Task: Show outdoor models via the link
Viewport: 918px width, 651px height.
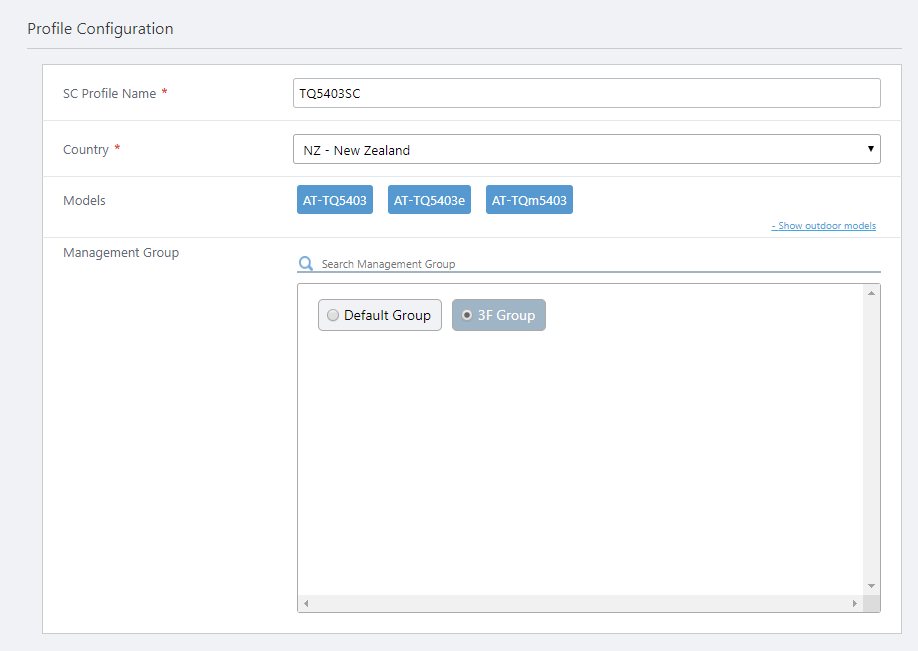Action: (823, 226)
